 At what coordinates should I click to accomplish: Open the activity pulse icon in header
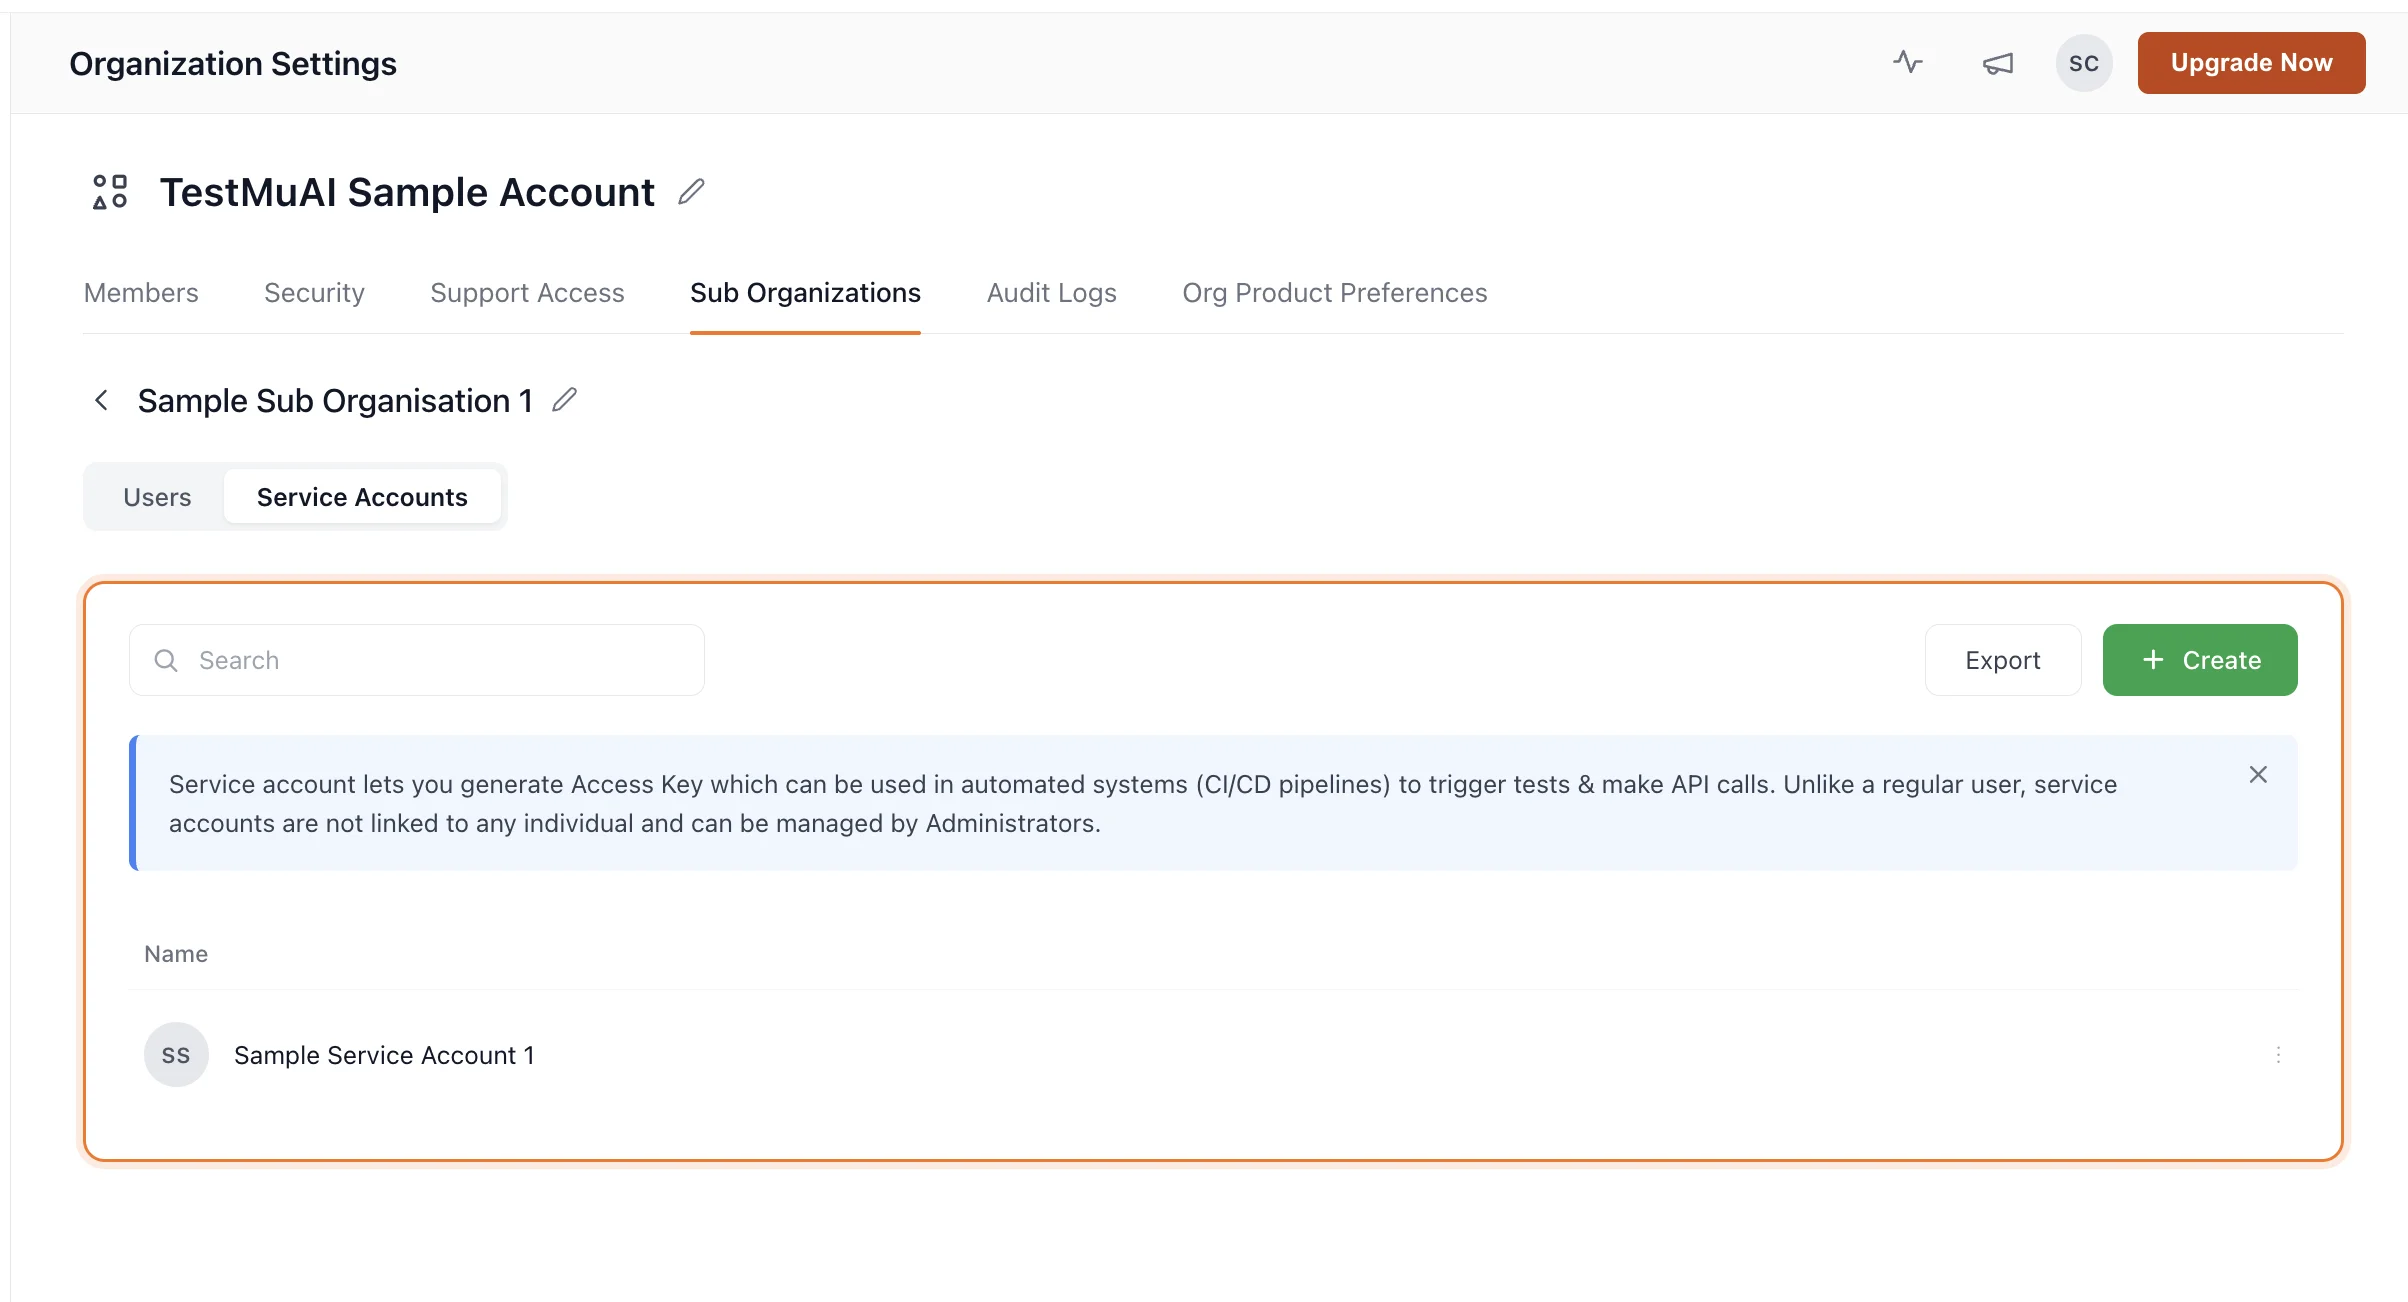(x=1908, y=63)
